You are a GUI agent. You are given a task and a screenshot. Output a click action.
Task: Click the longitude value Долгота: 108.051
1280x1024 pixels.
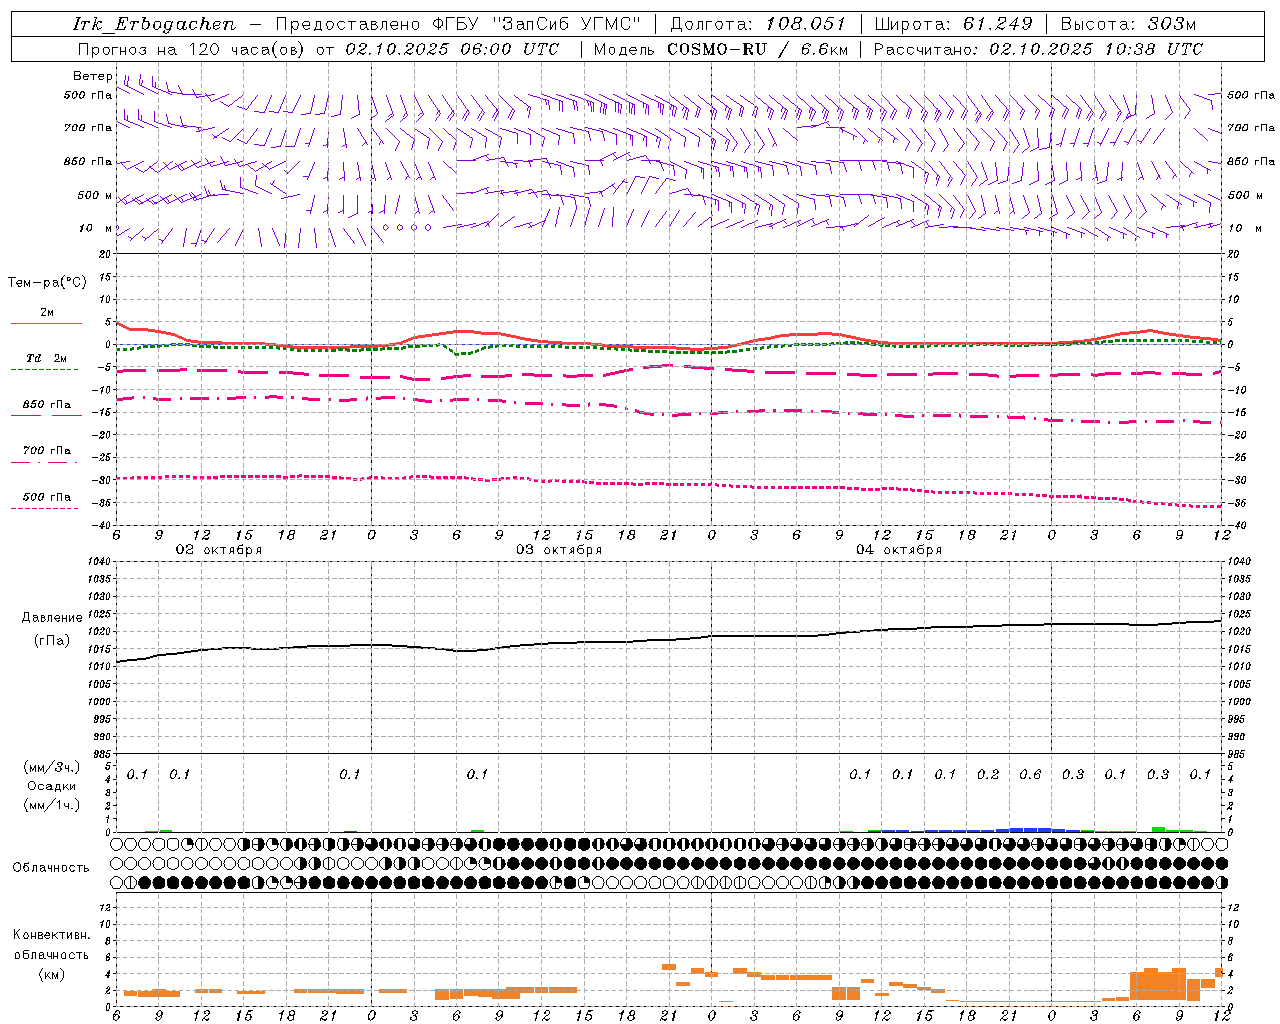[x=758, y=24]
